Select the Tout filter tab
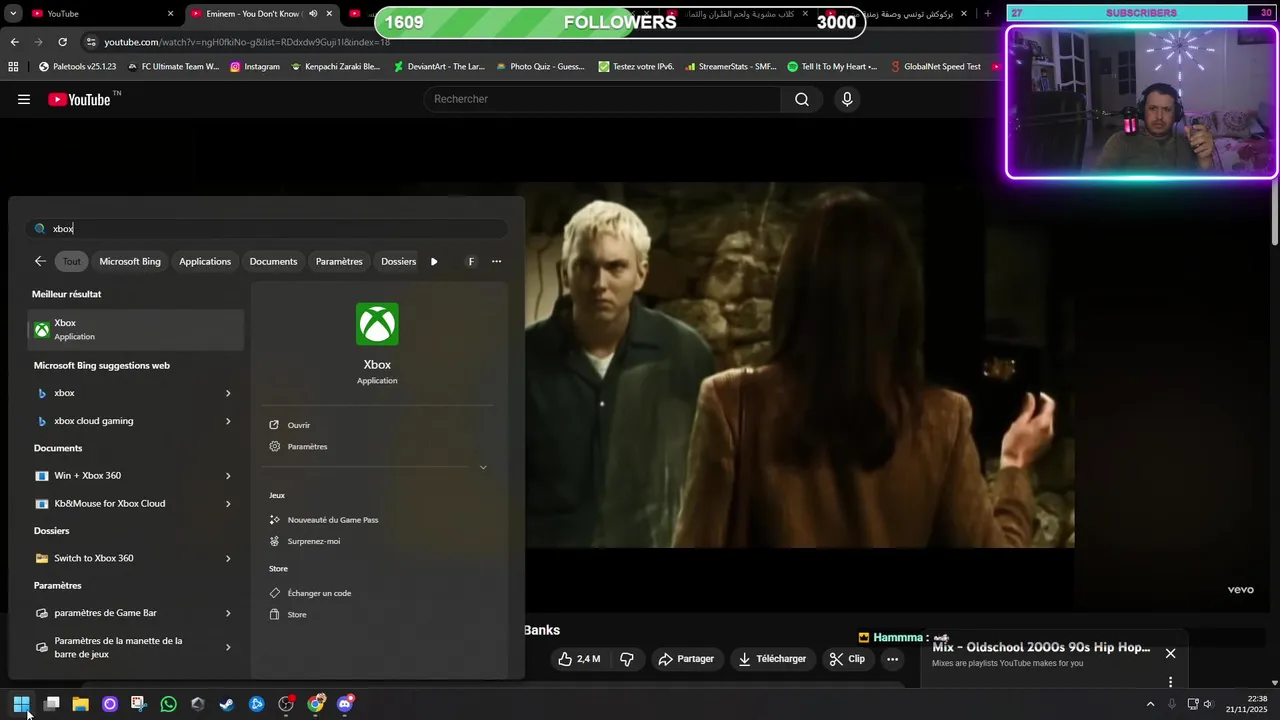 pyautogui.click(x=72, y=261)
